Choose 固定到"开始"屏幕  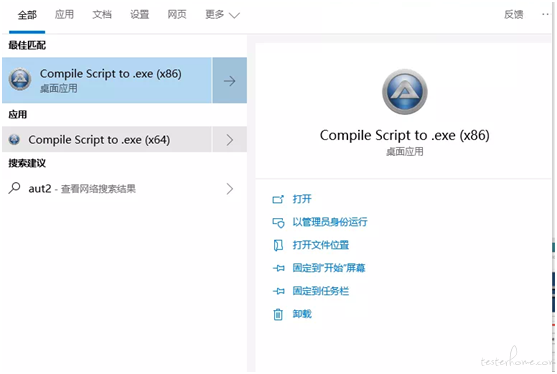[329, 268]
